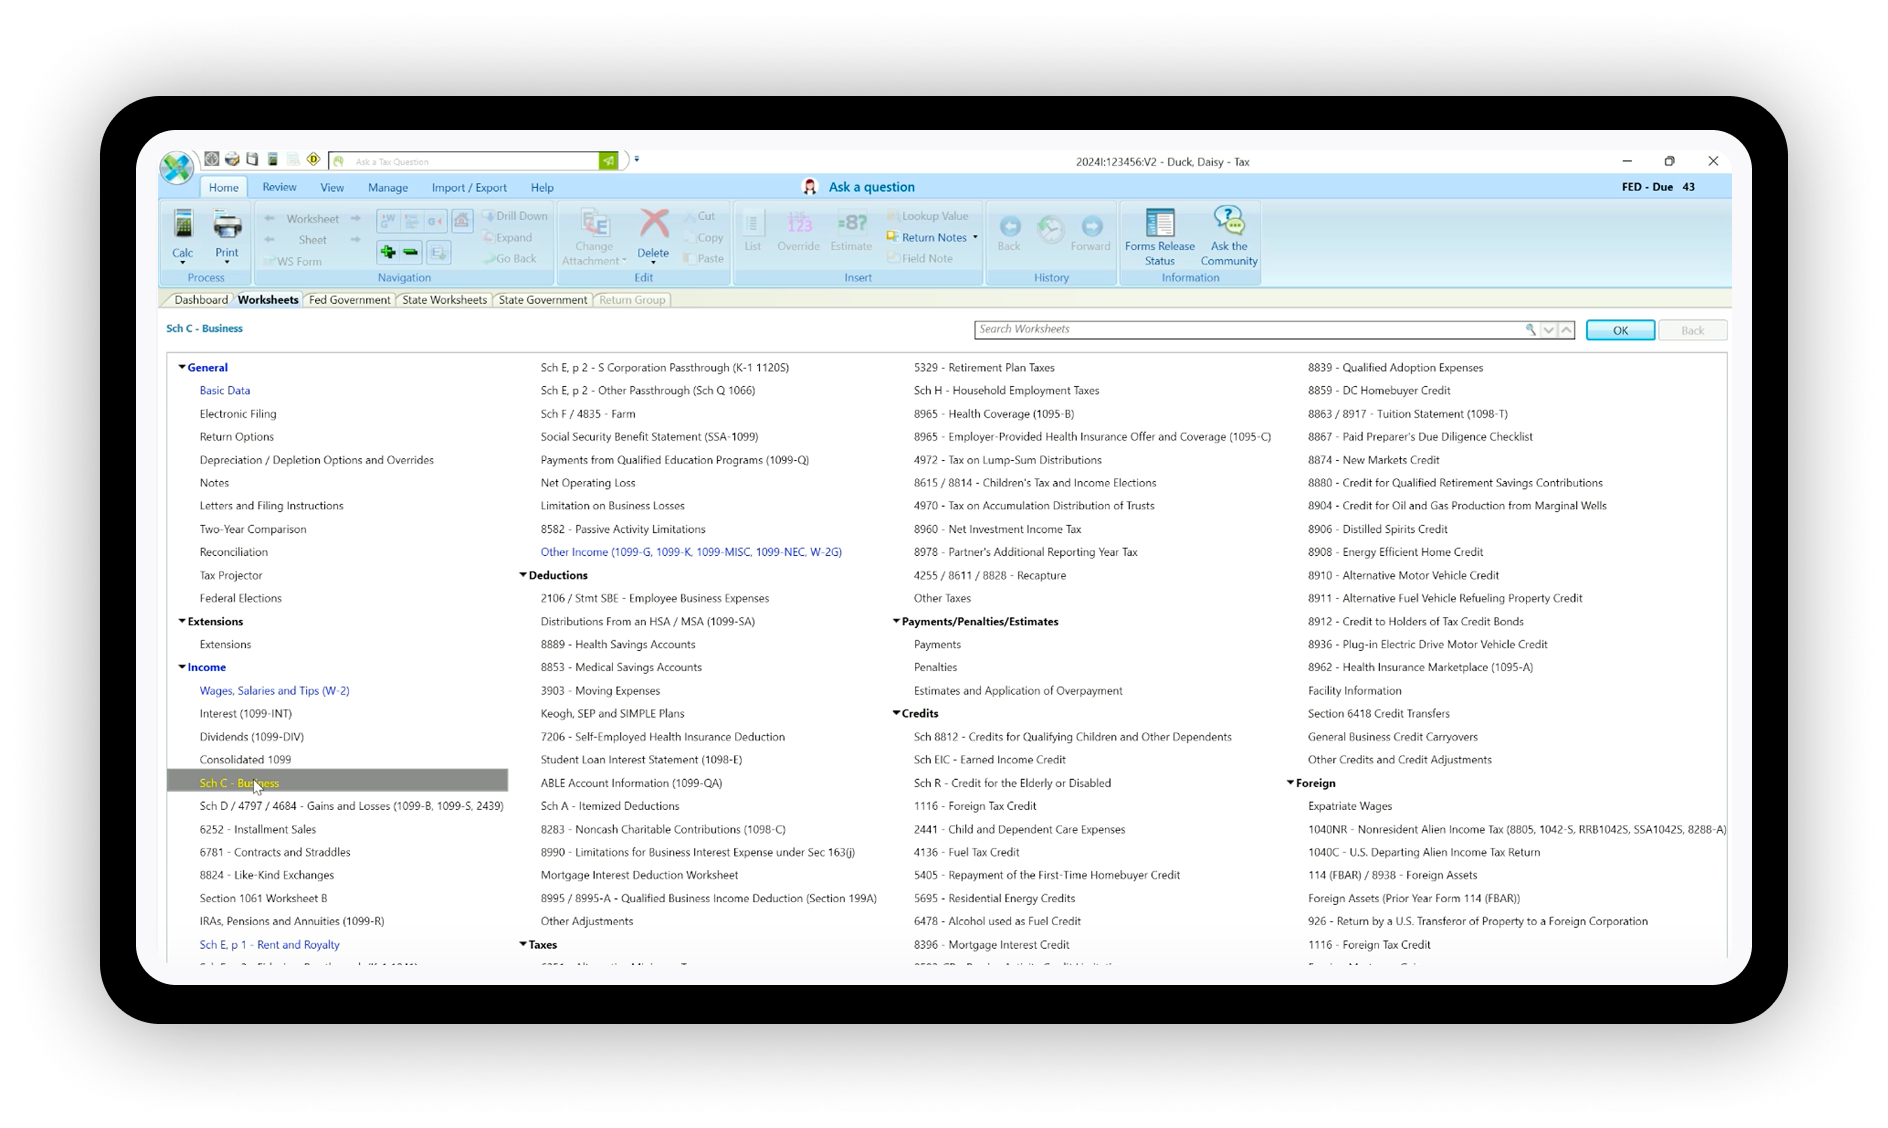Screen dimensions: 1888x1128
Task: Collapse the Payments/Penalties/Estimates section
Action: click(896, 621)
